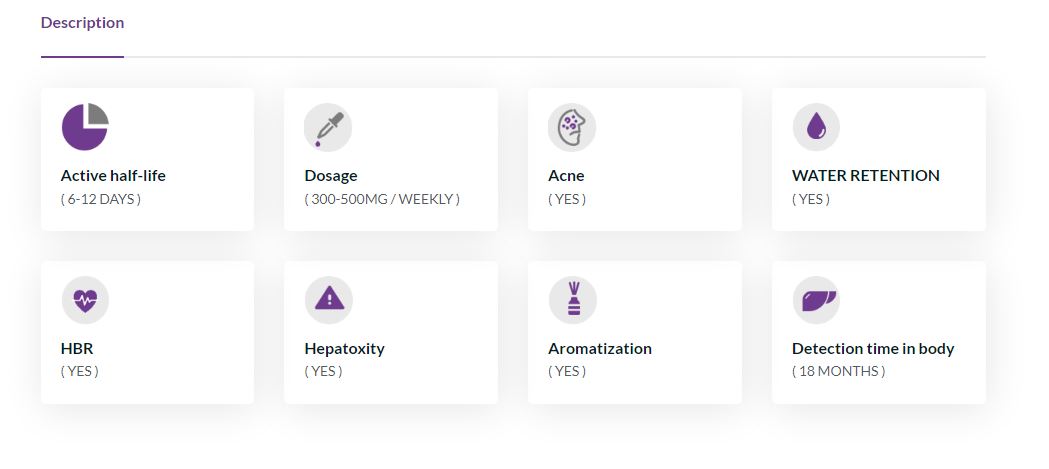1049x469 pixels.
Task: Click the Aromatization heading text
Action: click(600, 349)
